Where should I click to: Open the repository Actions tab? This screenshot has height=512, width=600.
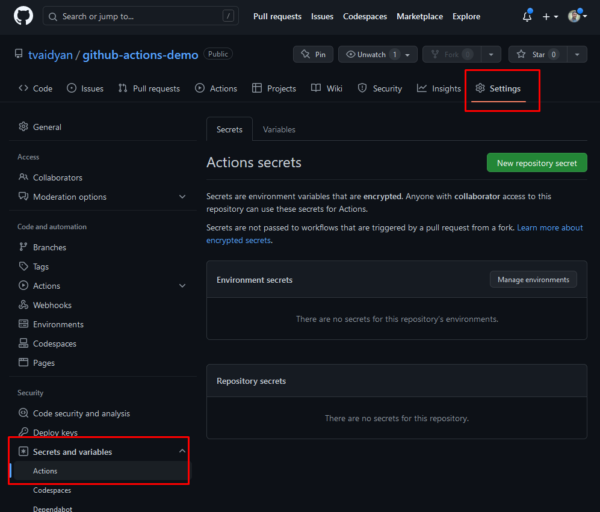click(216, 88)
